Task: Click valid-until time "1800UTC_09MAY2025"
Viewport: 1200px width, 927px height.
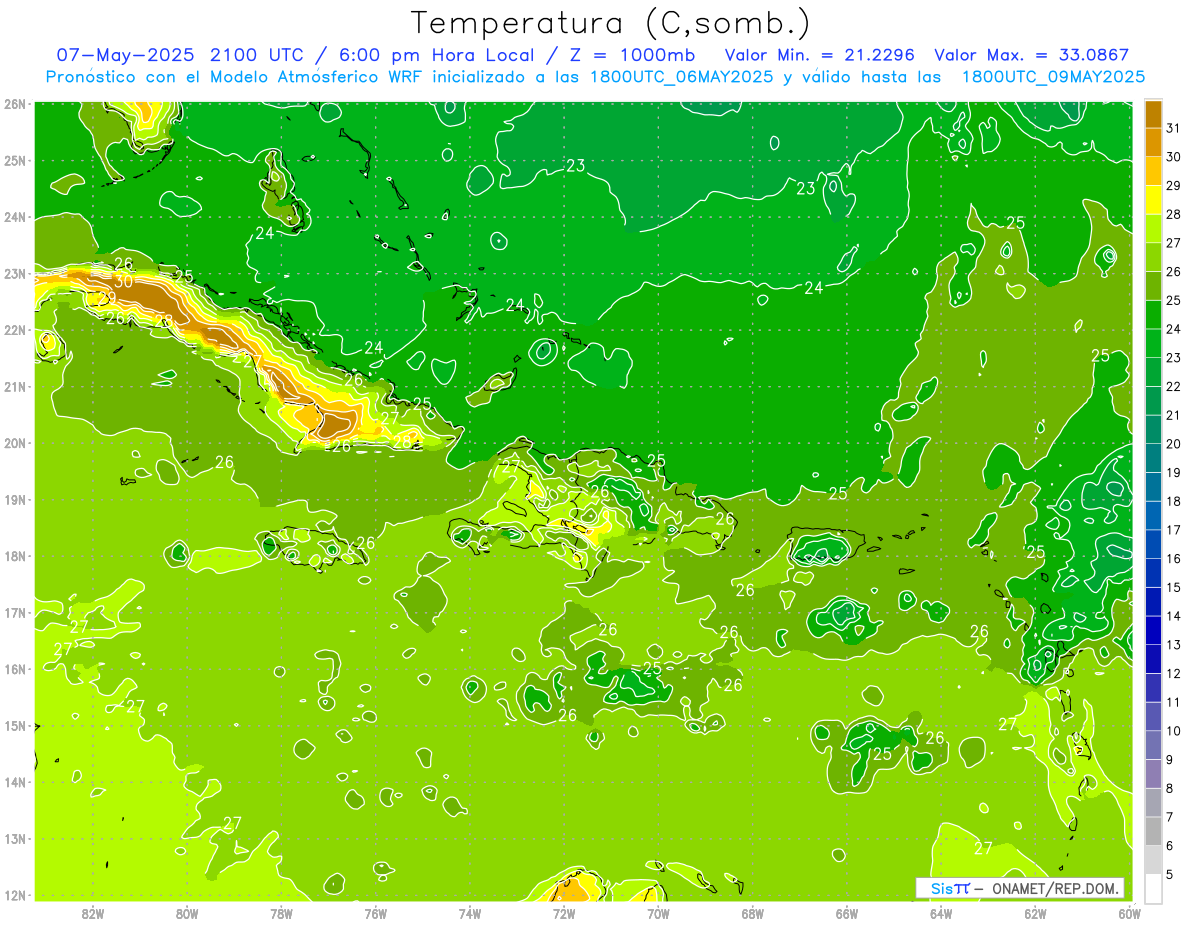Action: coord(1053,77)
